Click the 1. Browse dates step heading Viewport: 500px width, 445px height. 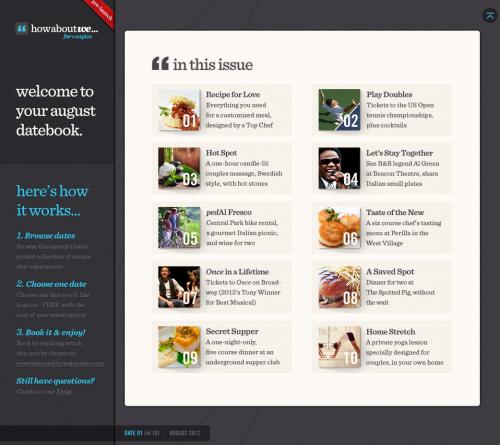click(x=46, y=236)
